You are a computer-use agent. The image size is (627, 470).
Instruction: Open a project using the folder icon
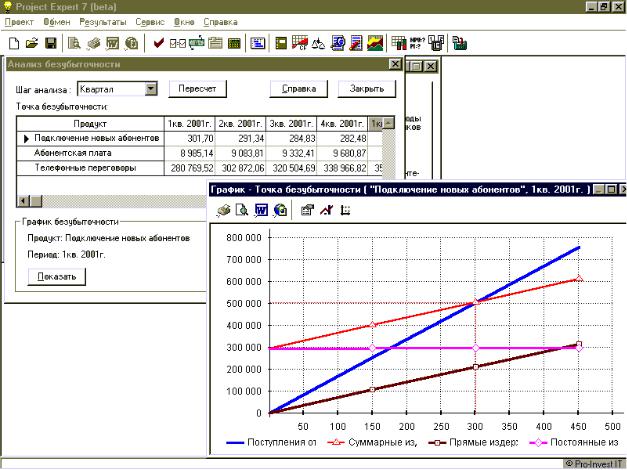coord(32,43)
